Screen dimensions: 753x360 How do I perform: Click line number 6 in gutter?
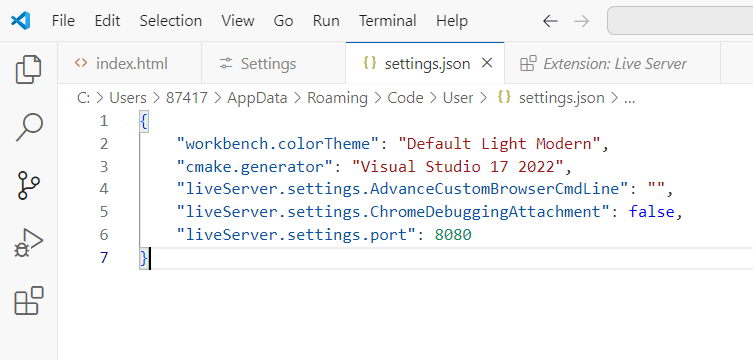point(104,235)
